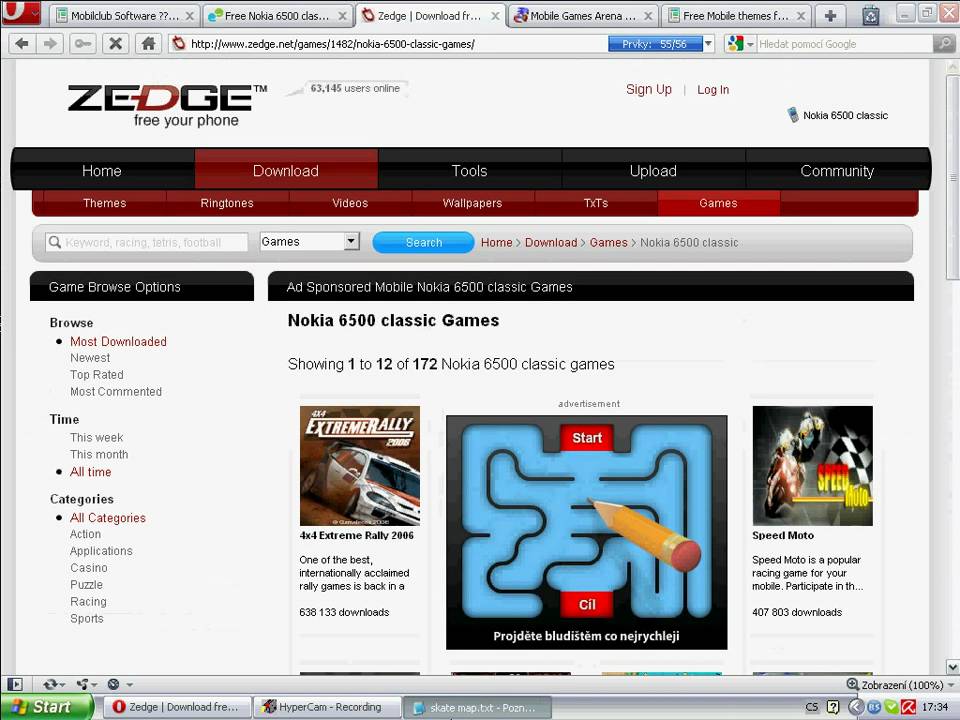This screenshot has height=720, width=960.
Task: Click the search magnifier in keyword field
Action: (54, 242)
